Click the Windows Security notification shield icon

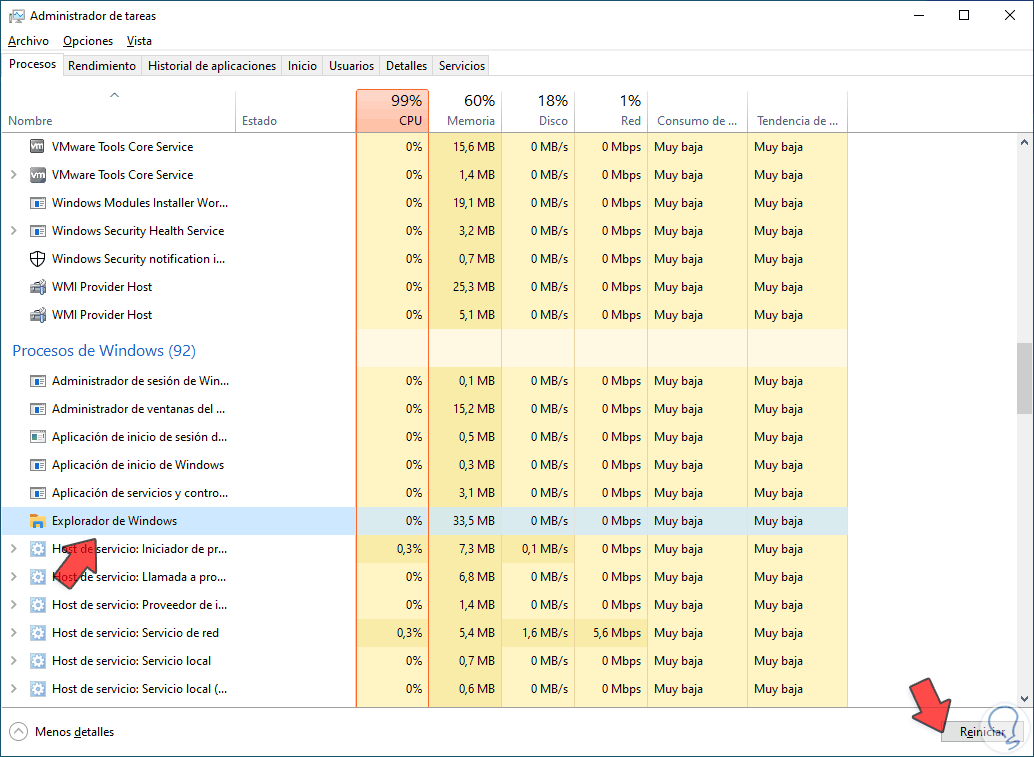(x=38, y=259)
